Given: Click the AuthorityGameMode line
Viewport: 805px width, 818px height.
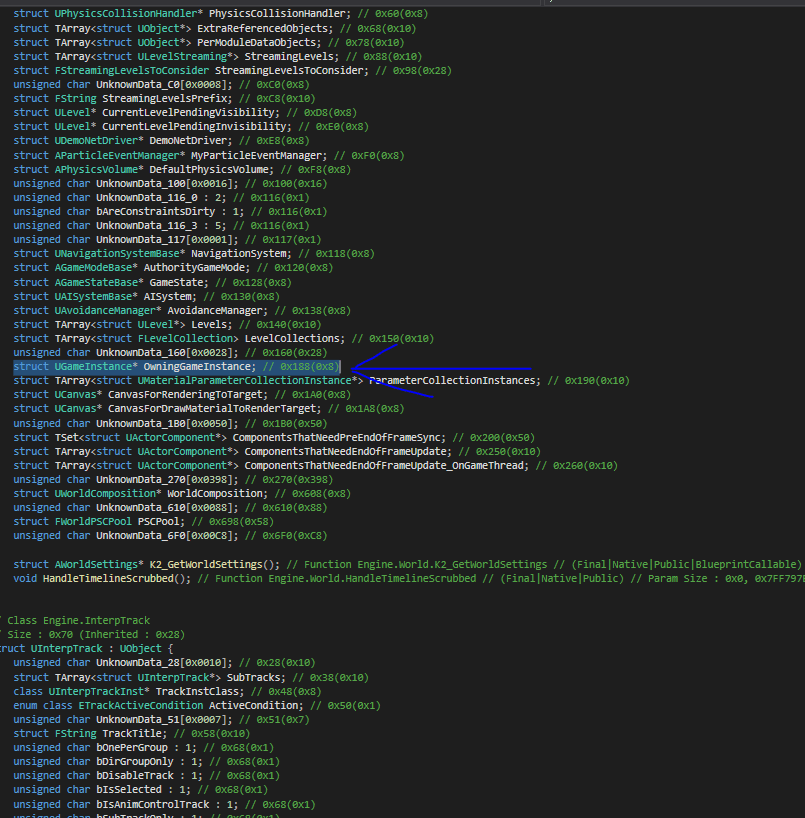Looking at the screenshot, I should point(173,268).
